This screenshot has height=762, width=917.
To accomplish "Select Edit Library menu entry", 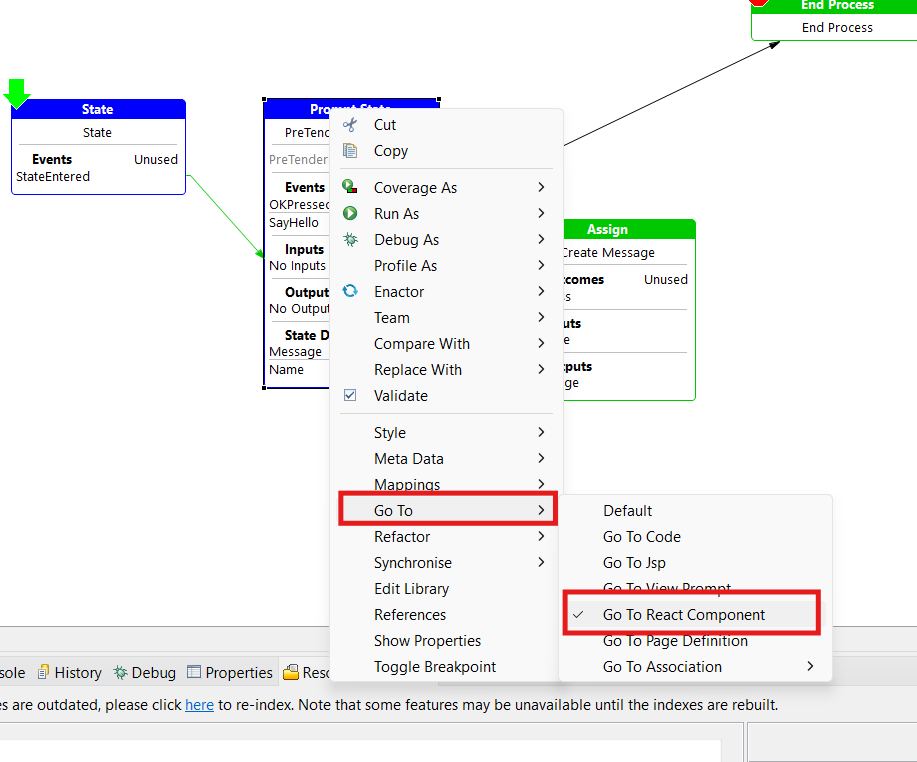I will click(446, 589).
